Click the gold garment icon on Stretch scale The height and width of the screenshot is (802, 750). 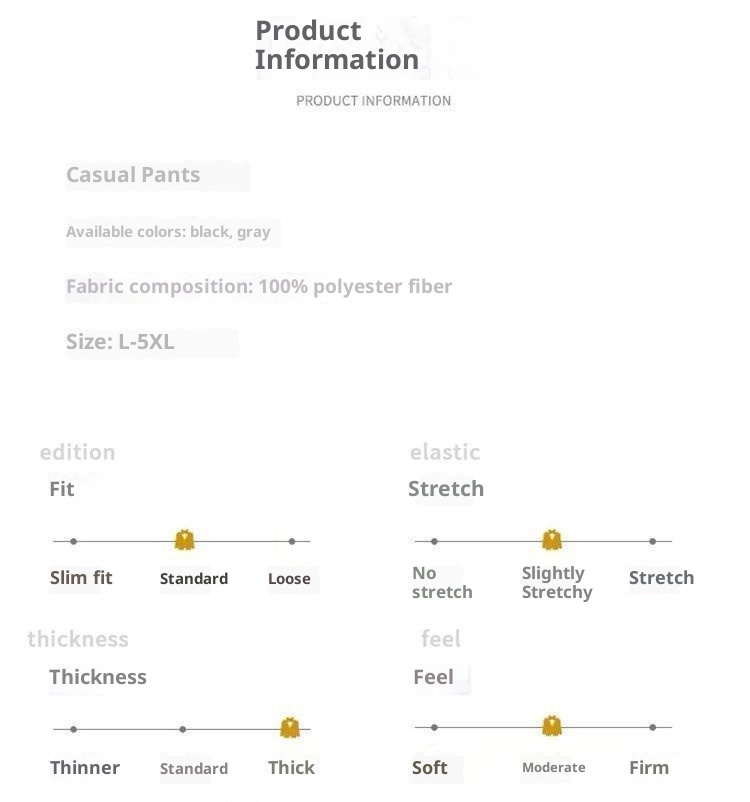coord(552,541)
